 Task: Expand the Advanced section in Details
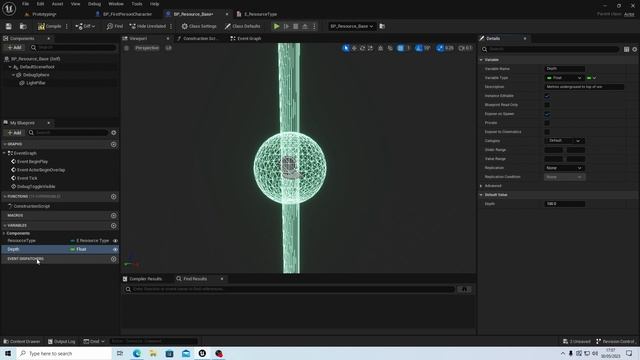point(481,186)
